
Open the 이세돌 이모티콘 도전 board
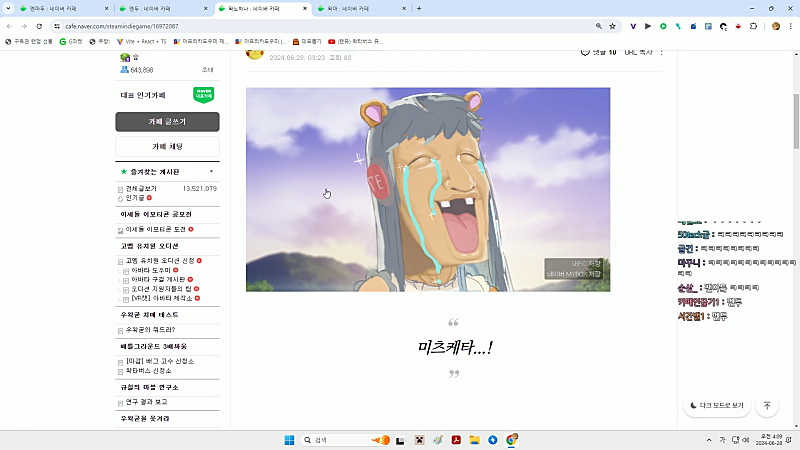click(x=156, y=230)
